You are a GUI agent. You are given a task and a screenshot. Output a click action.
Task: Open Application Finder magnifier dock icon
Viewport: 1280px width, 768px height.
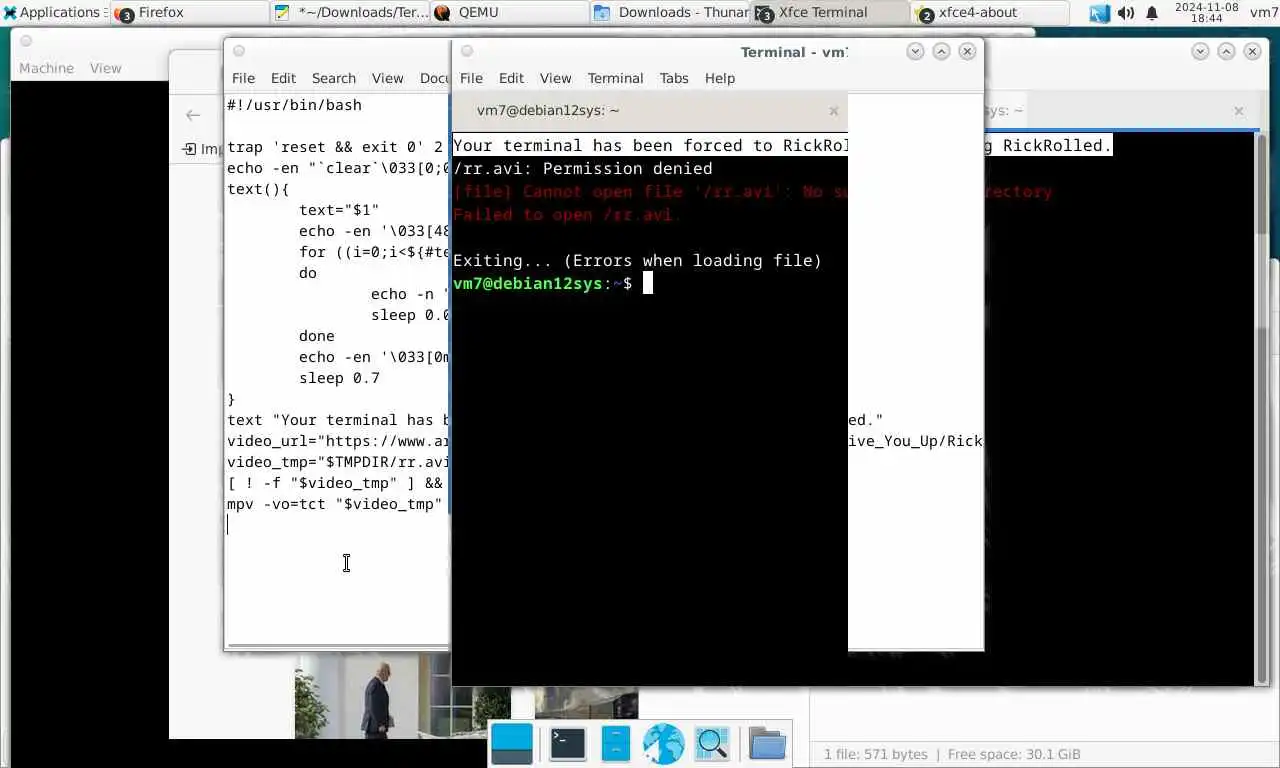[712, 743]
